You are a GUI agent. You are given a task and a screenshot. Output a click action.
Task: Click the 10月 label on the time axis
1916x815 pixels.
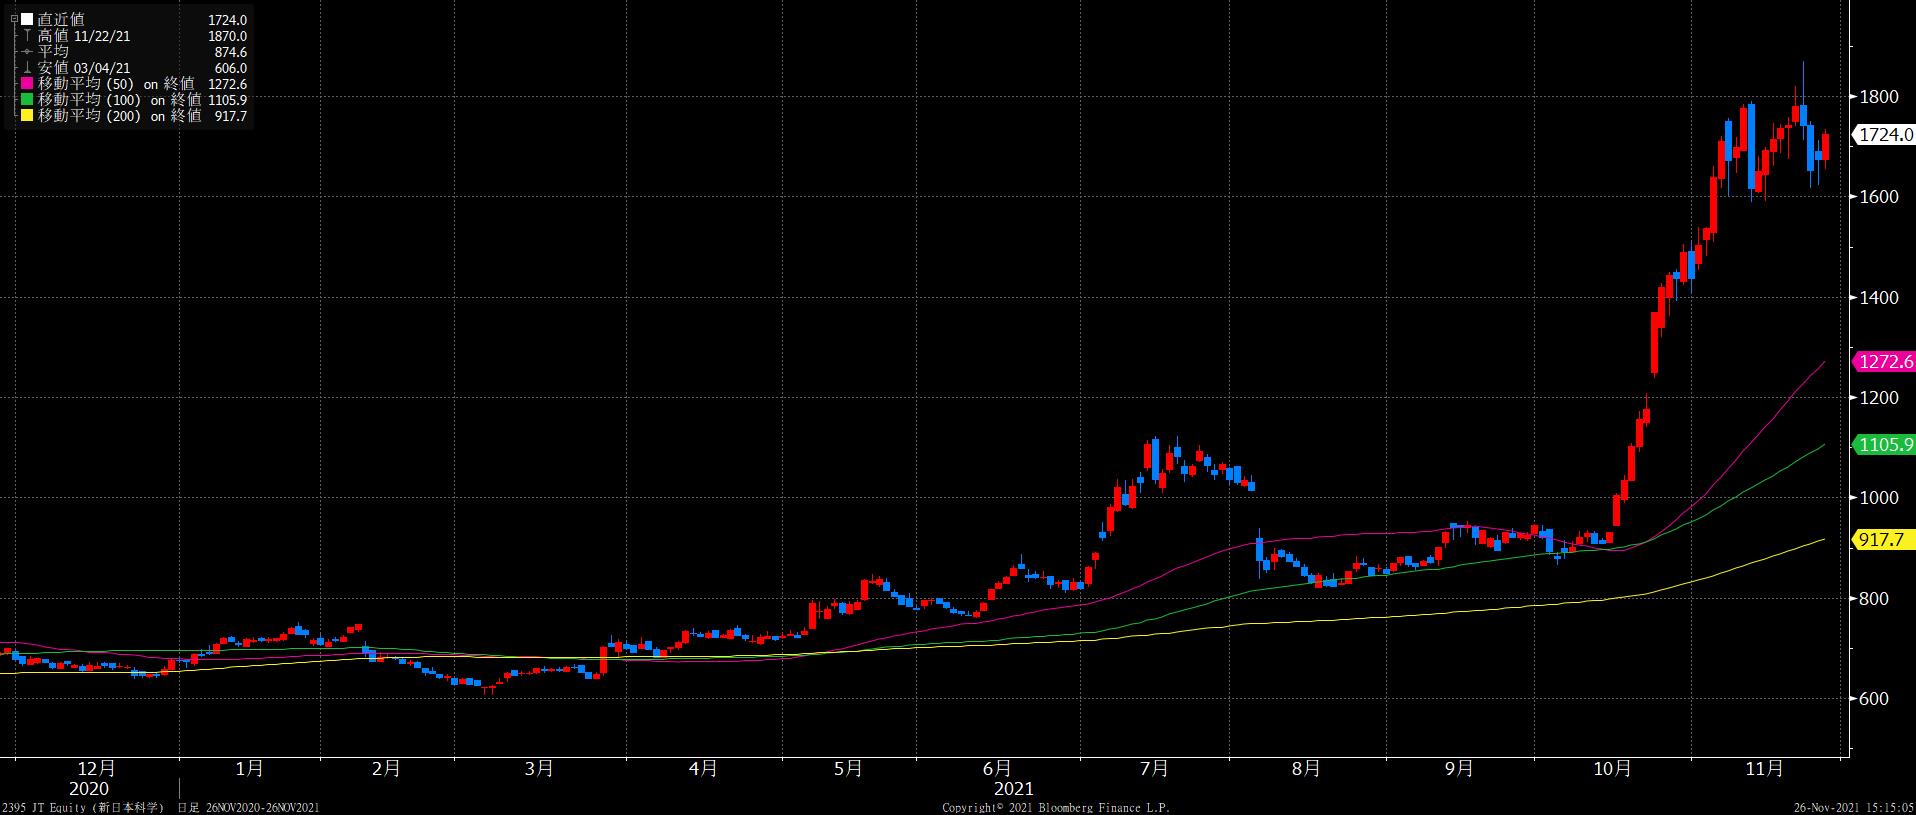(x=1612, y=769)
